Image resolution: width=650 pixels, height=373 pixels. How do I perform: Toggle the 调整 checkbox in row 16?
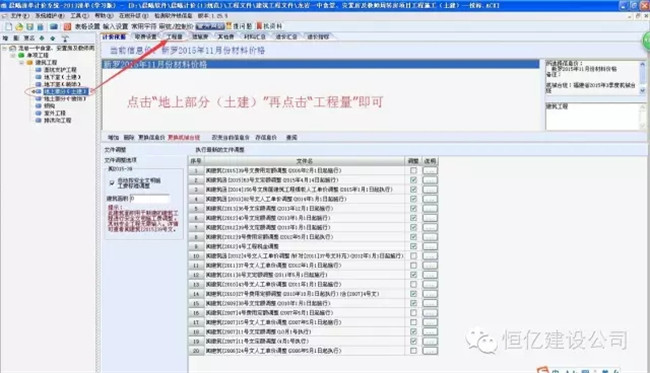coord(413,312)
